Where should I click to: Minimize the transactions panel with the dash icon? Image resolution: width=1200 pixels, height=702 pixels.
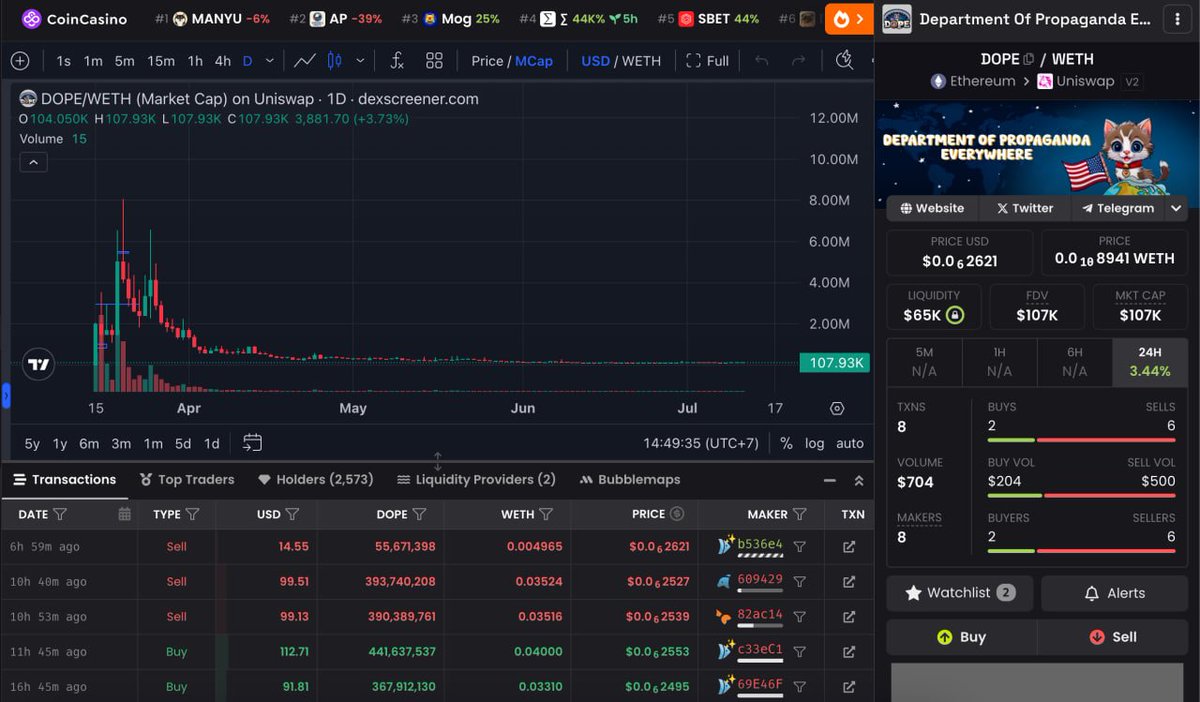tap(830, 480)
